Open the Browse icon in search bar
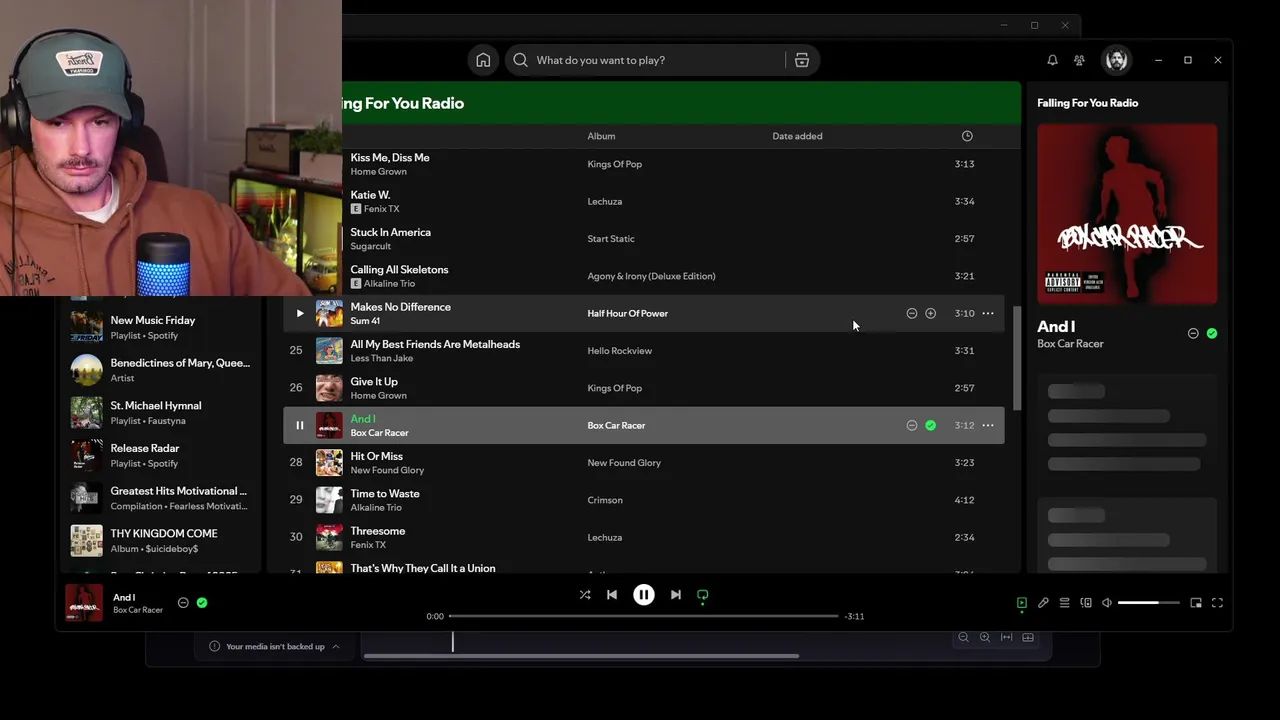Screen dimensions: 1280x720 coord(801,60)
